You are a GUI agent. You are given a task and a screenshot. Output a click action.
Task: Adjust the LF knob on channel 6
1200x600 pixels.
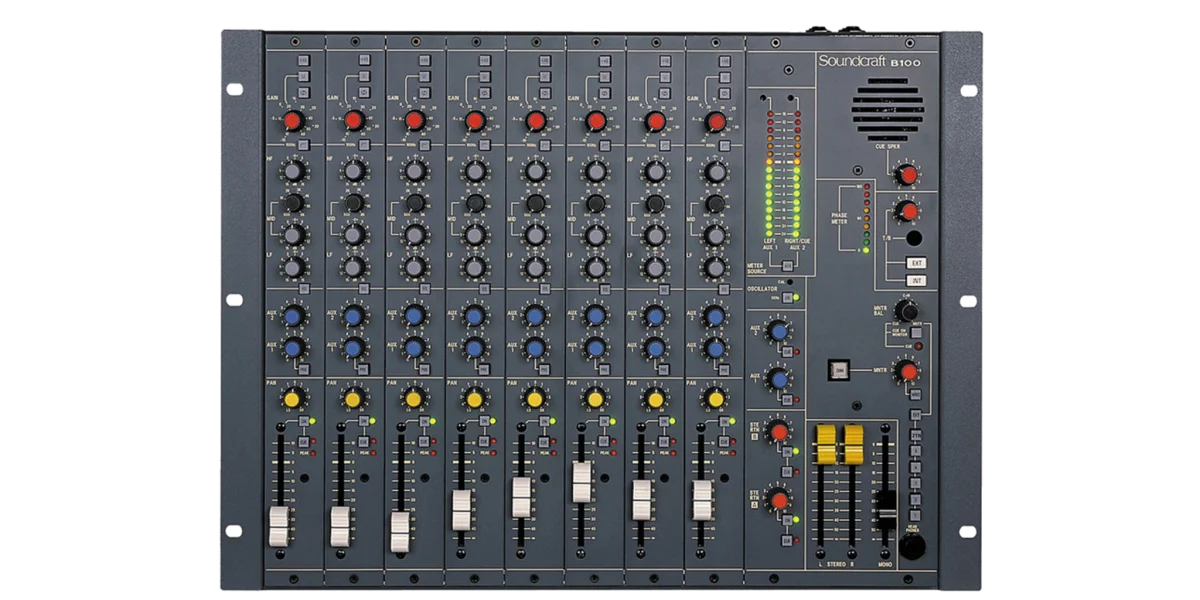[x=595, y=267]
